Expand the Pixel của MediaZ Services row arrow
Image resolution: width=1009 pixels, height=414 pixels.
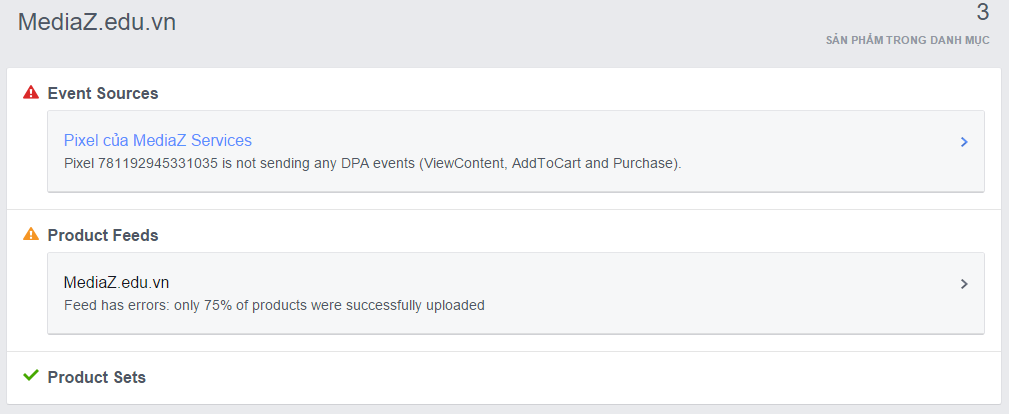(x=964, y=142)
